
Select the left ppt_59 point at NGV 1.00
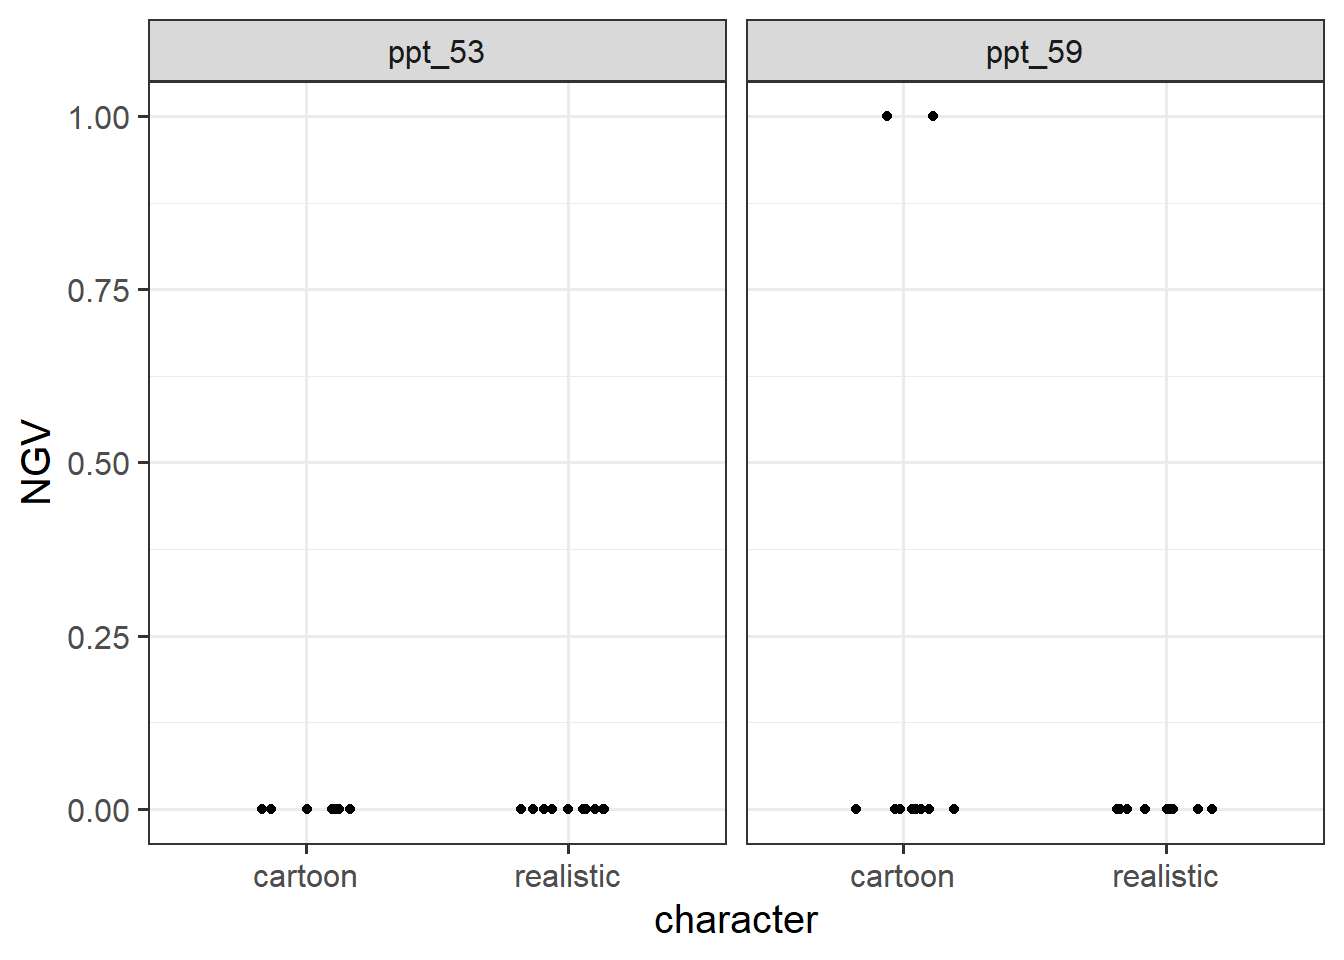[x=887, y=116]
